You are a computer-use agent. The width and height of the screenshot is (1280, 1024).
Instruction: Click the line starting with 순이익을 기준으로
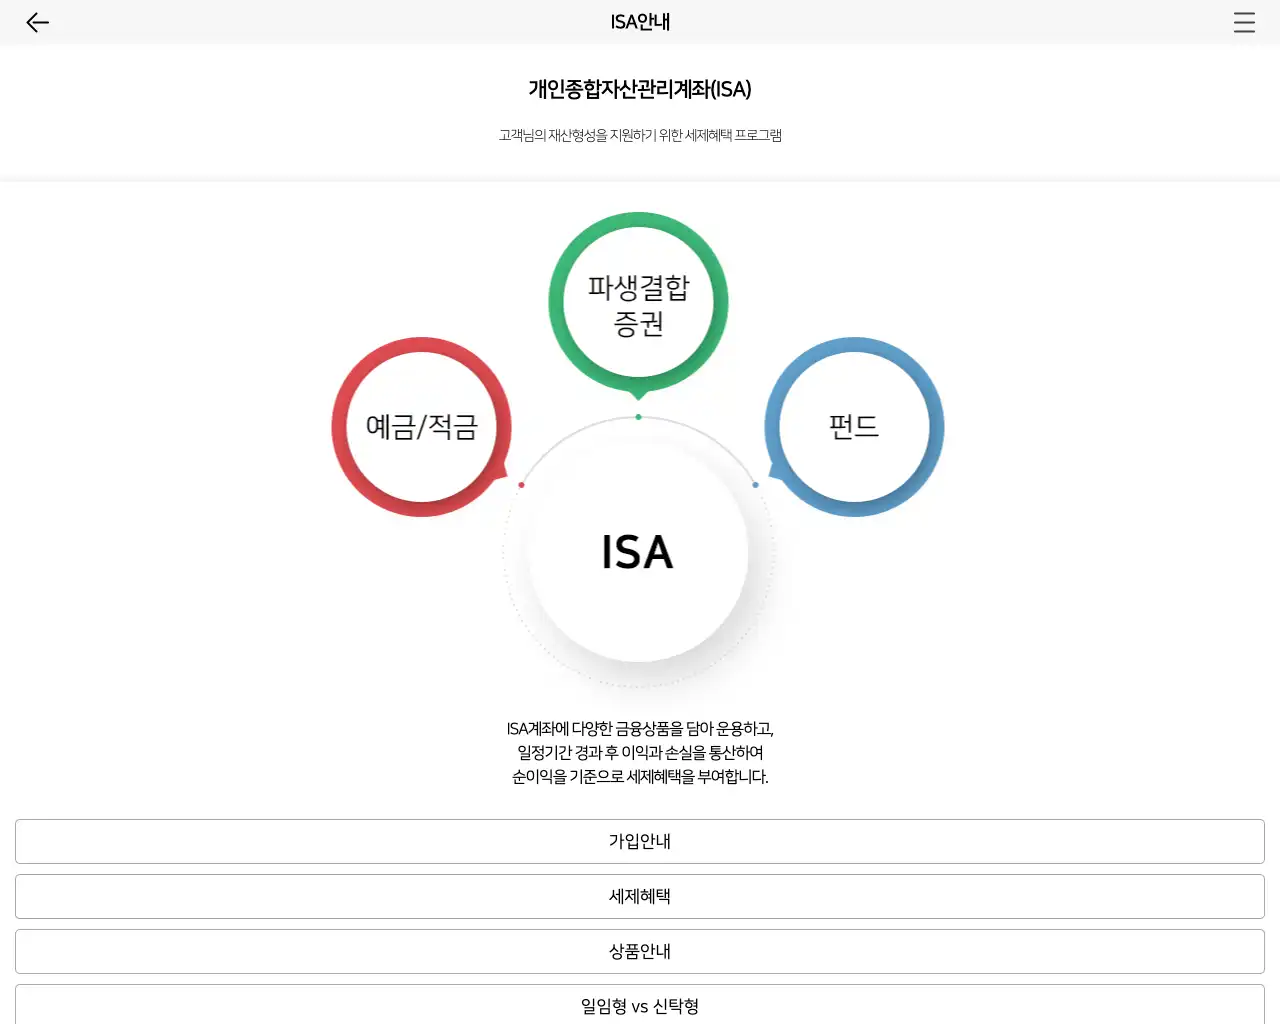coord(640,777)
